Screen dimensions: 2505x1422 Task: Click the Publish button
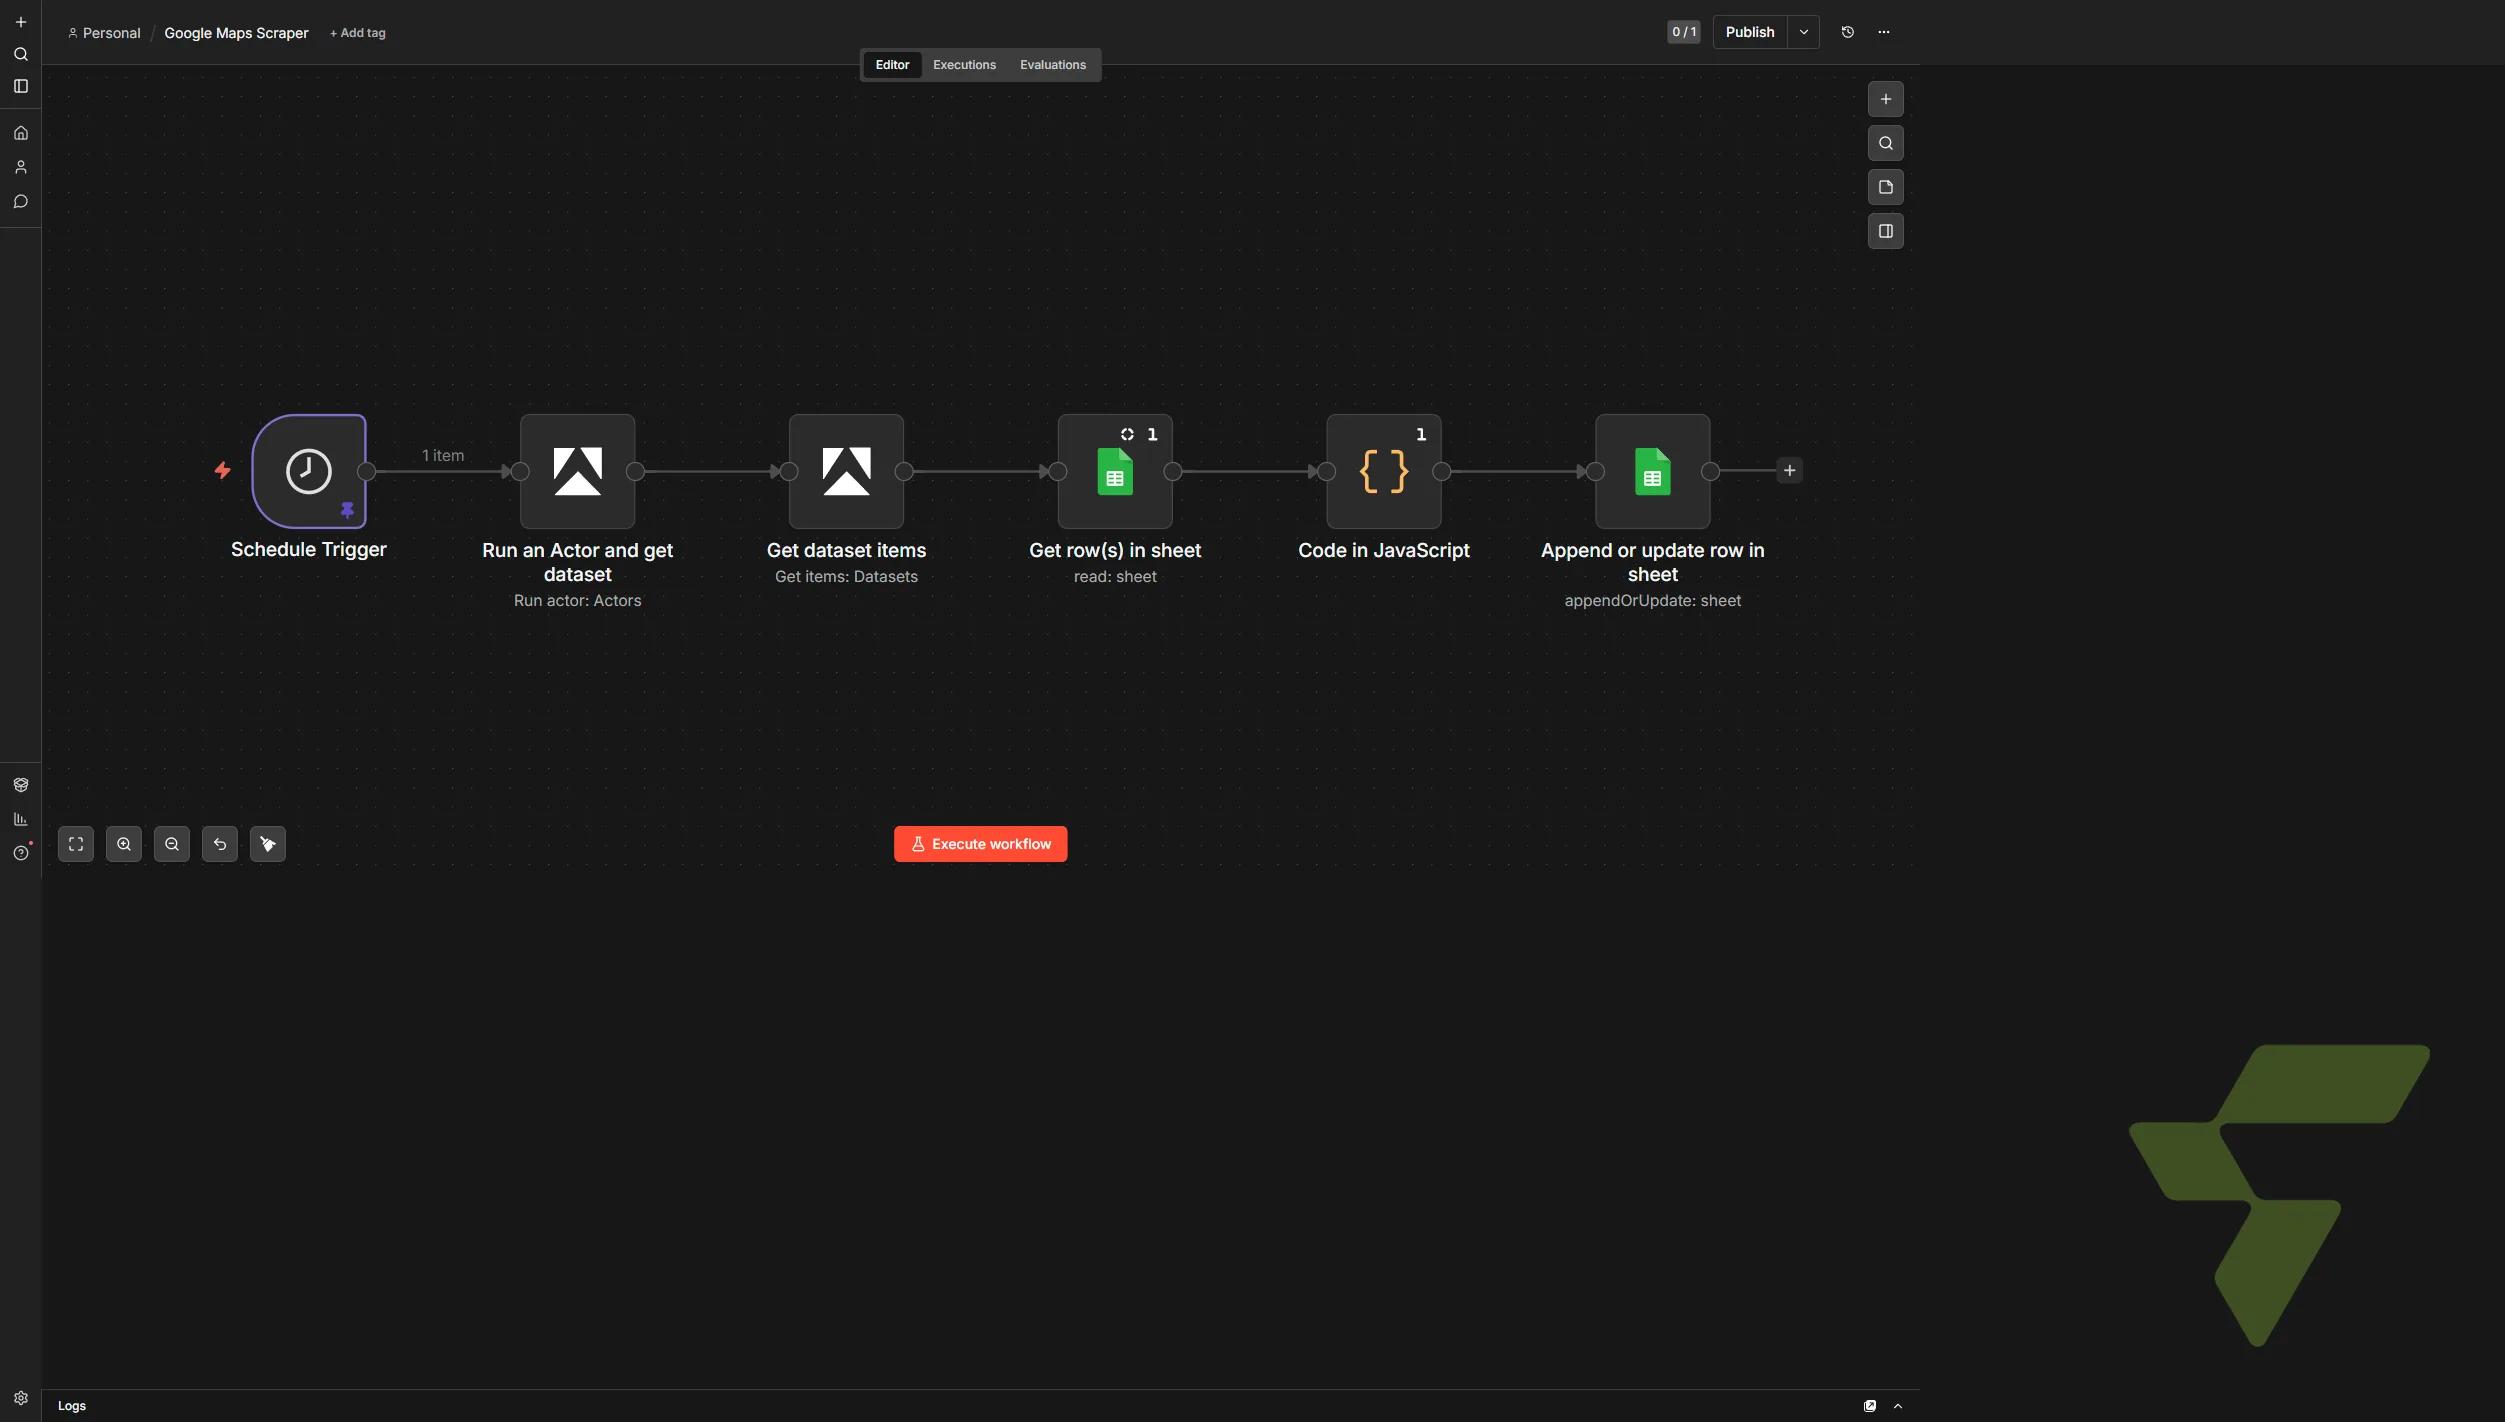click(x=1749, y=32)
